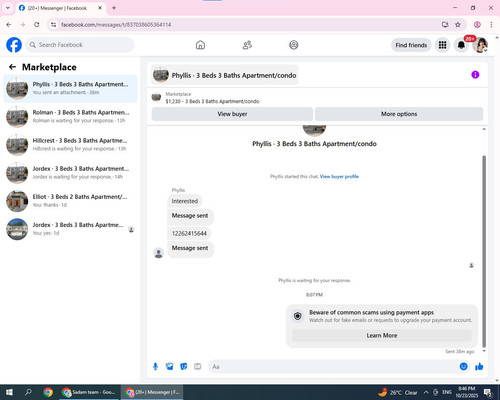Viewport: 500px width, 400px height.
Task: Click Chrome back navigation arrow
Action: coord(9,25)
